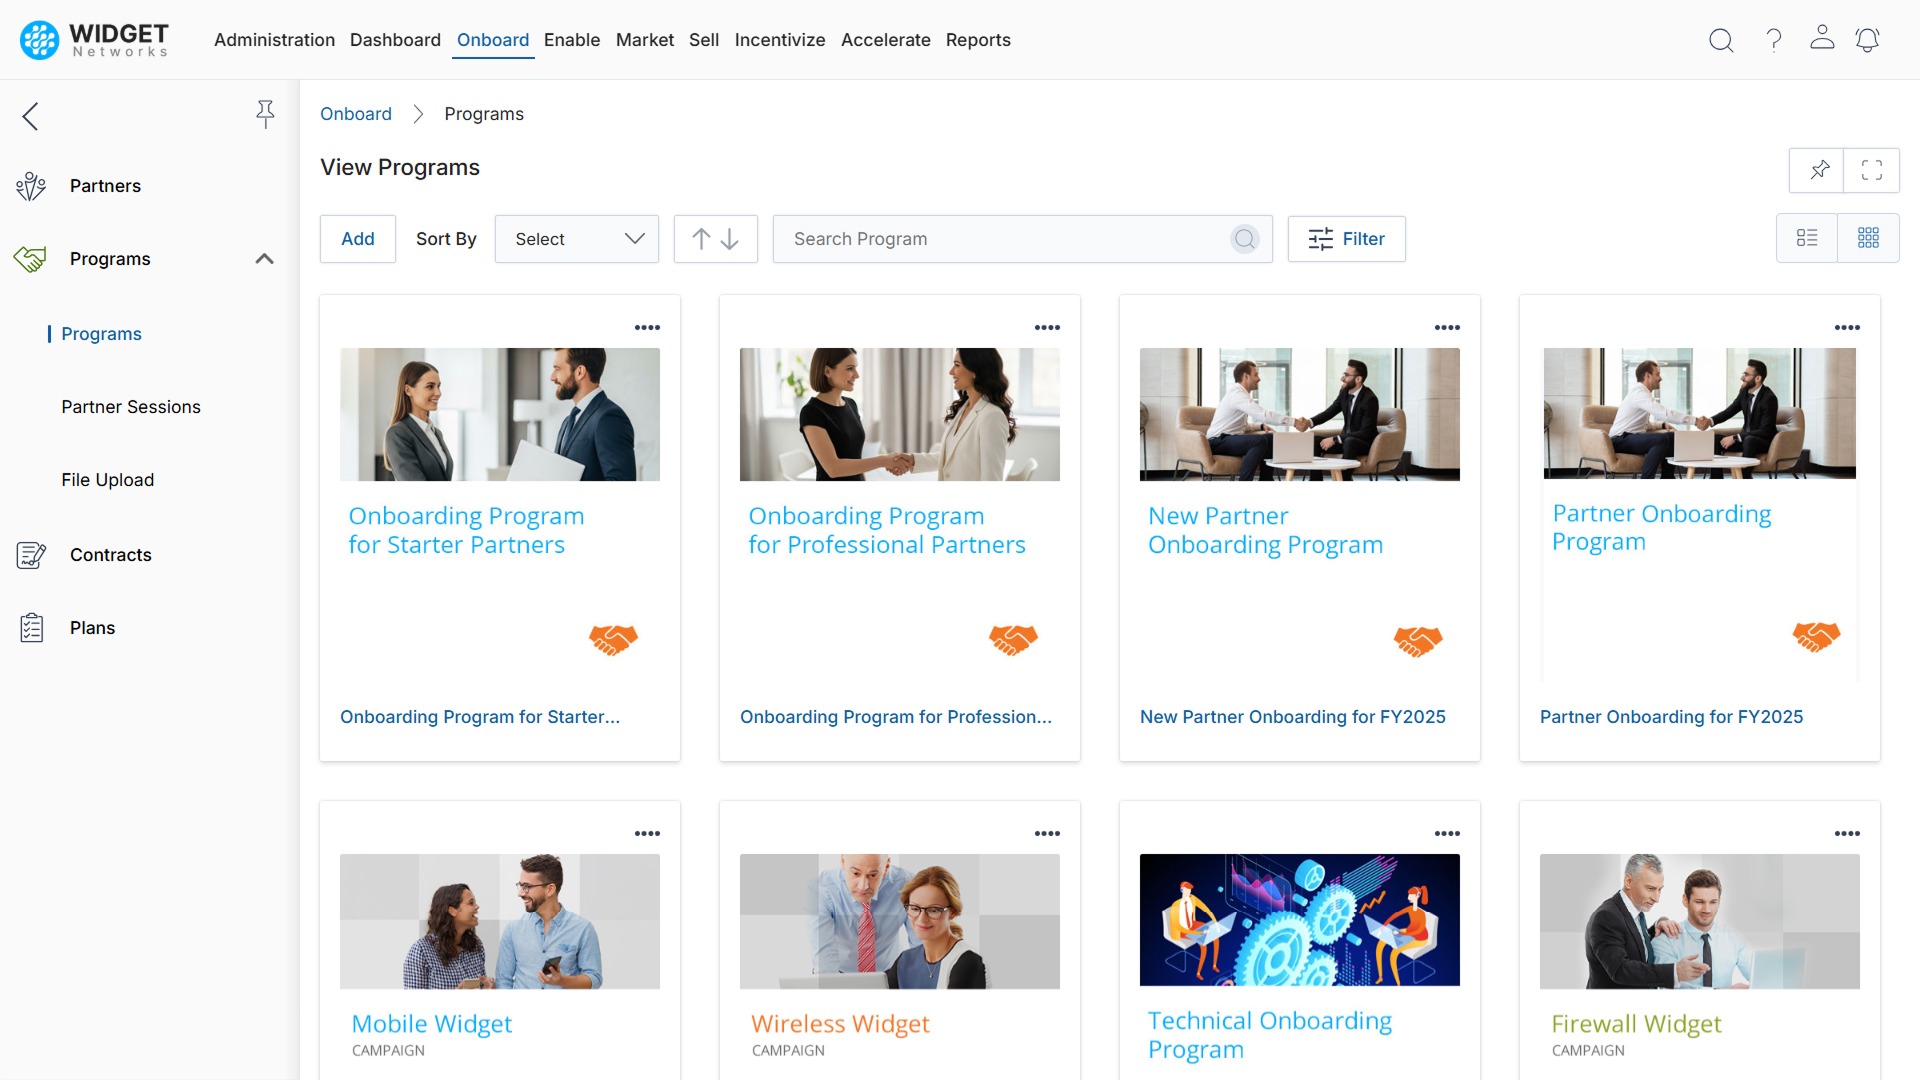
Task: Pin the View Programs page
Action: coord(1817,170)
